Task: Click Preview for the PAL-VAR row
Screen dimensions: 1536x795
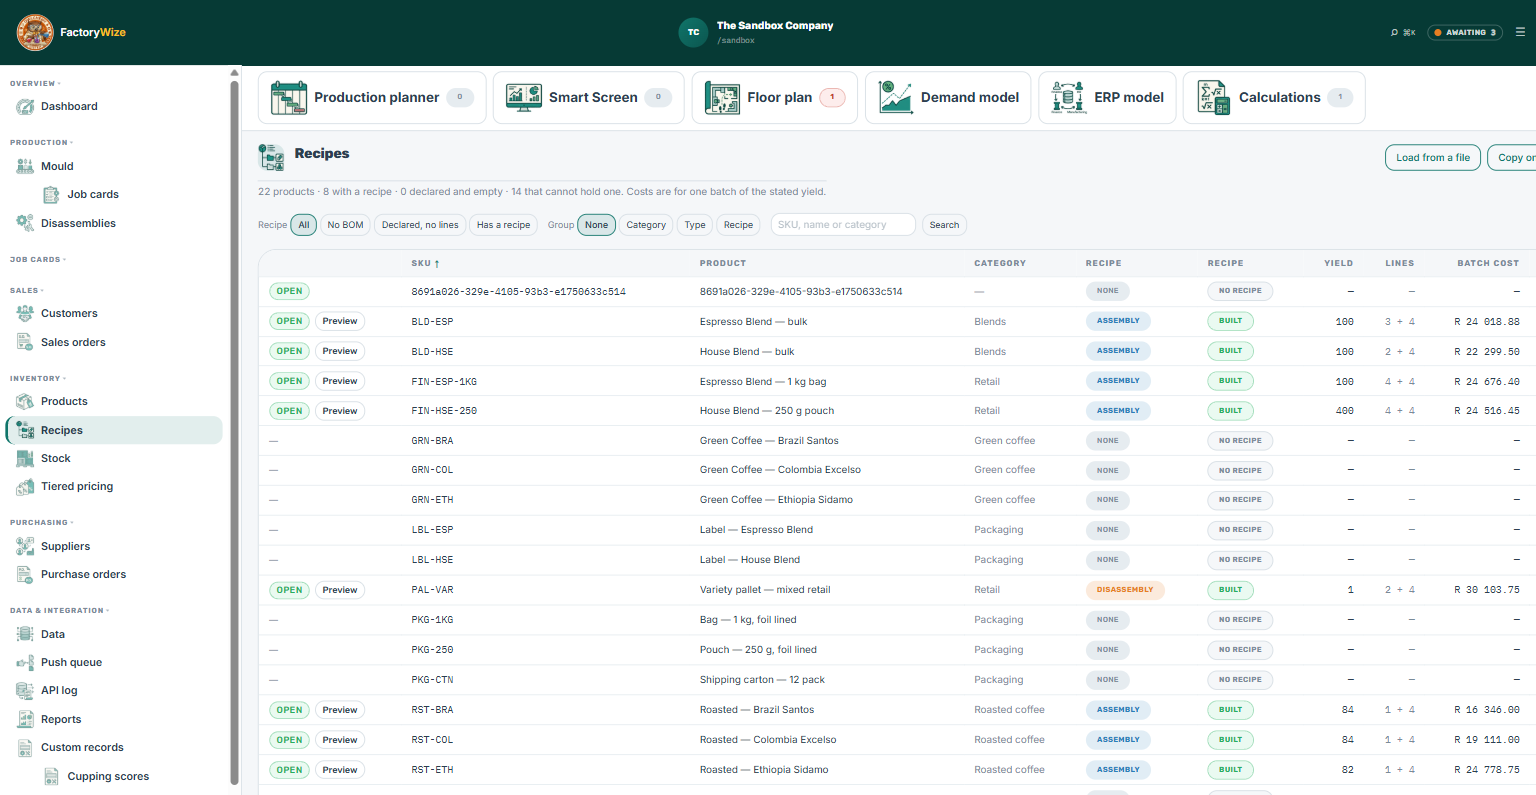Action: tap(340, 590)
